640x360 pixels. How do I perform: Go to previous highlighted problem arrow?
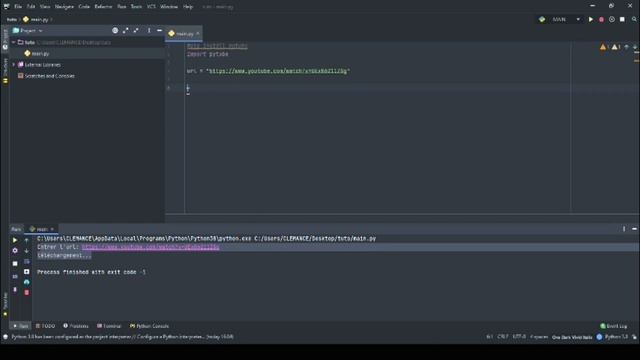coord(627,47)
